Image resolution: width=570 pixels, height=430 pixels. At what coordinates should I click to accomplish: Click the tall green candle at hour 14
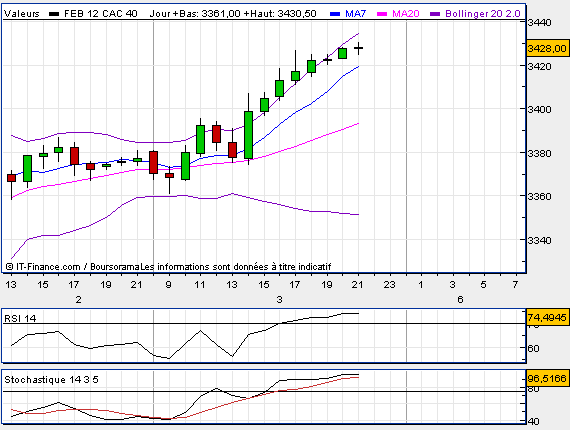(x=249, y=135)
